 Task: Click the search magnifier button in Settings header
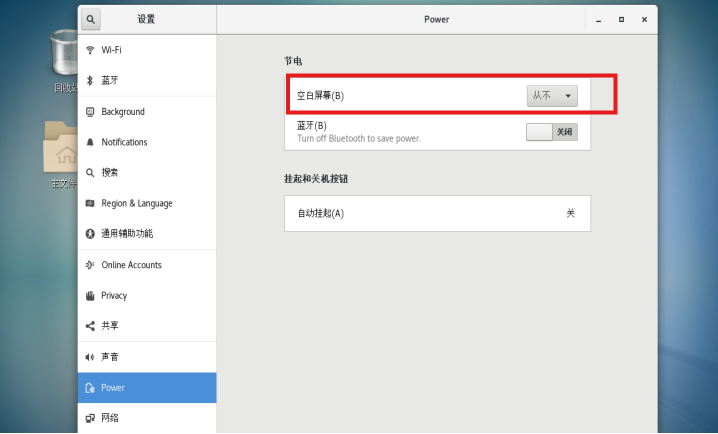click(x=91, y=19)
